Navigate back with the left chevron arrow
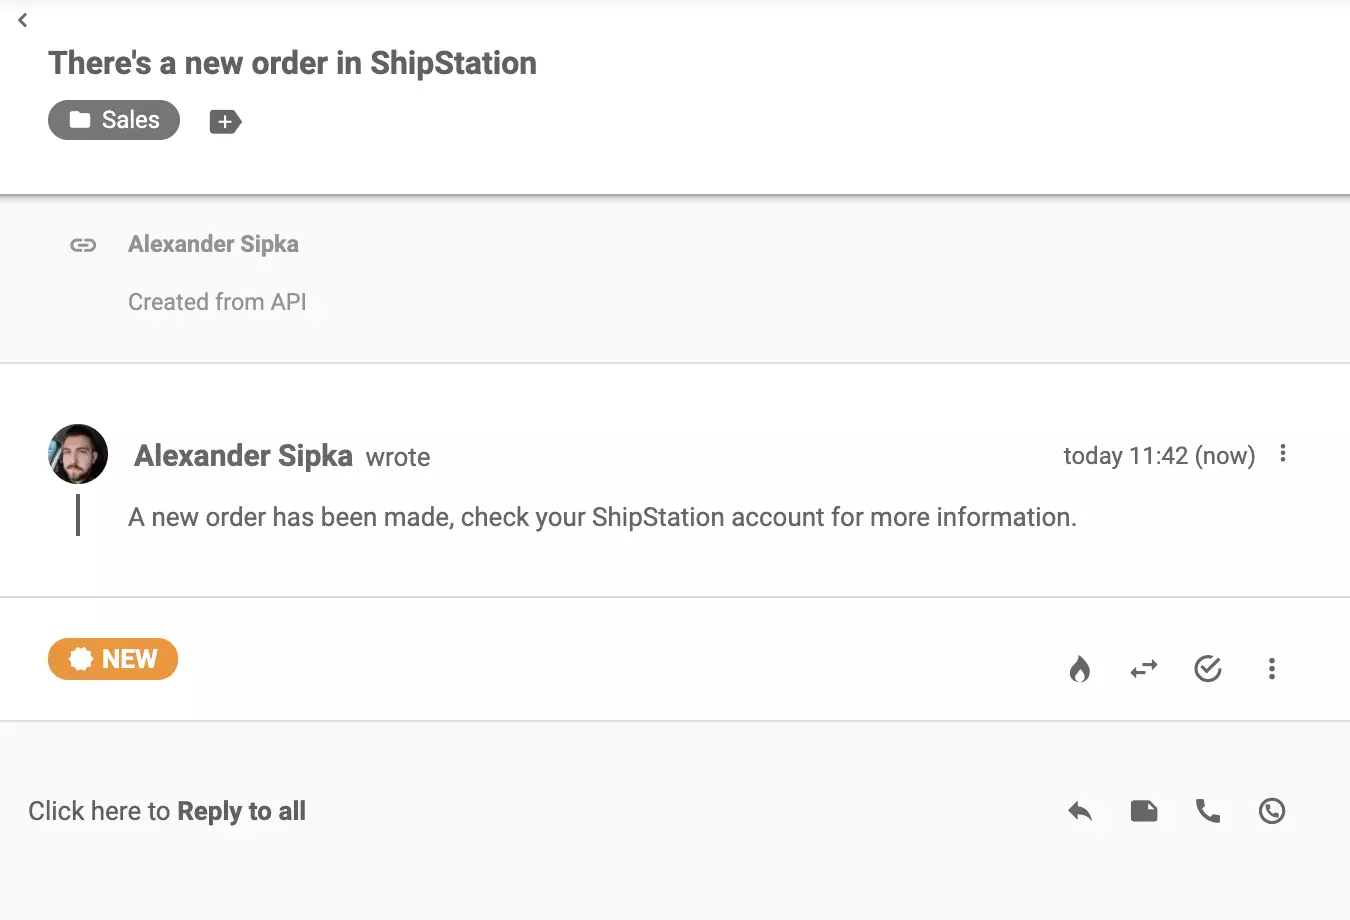This screenshot has height=920, width=1350. tap(22, 20)
